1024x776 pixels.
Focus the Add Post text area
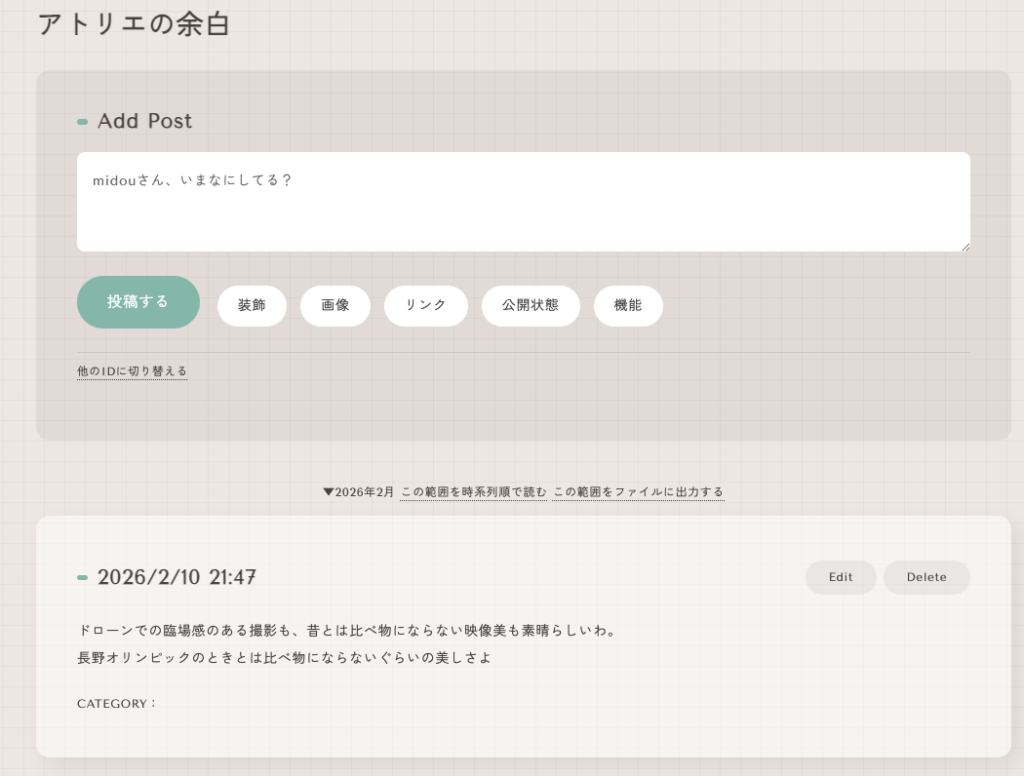pyautogui.click(x=522, y=201)
